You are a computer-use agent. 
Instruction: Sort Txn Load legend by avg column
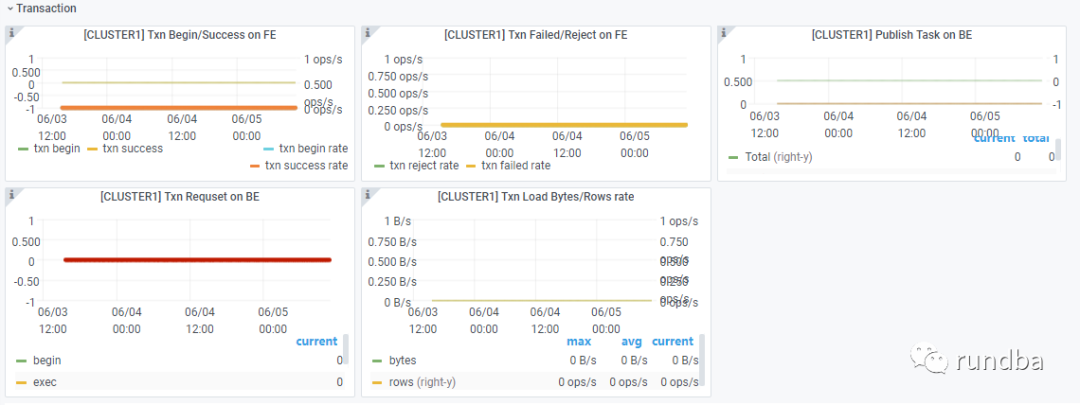pyautogui.click(x=630, y=341)
